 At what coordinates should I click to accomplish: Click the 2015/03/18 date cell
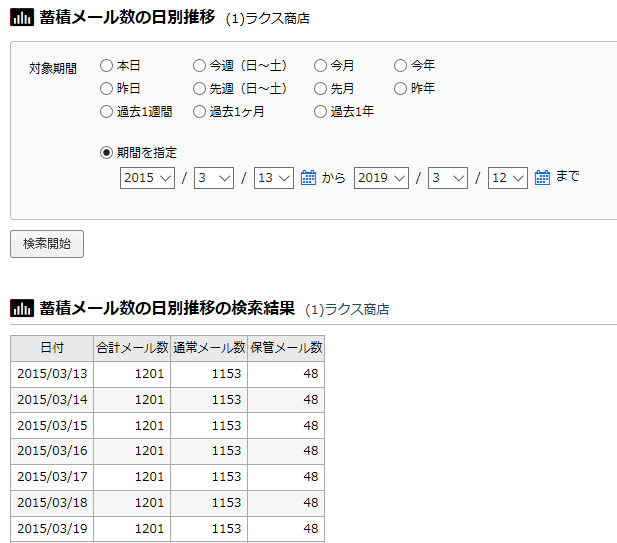click(52, 503)
